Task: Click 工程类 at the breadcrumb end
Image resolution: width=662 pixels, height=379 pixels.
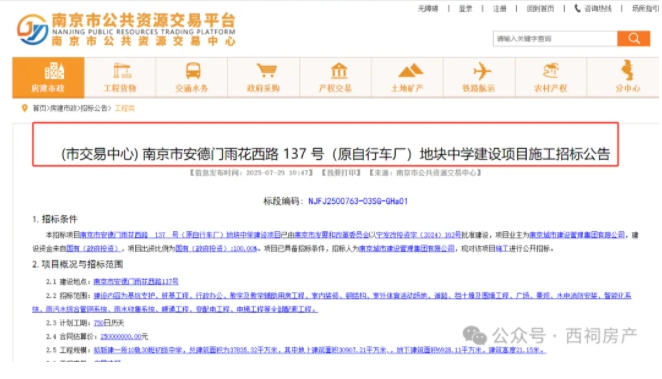Action: [125, 108]
